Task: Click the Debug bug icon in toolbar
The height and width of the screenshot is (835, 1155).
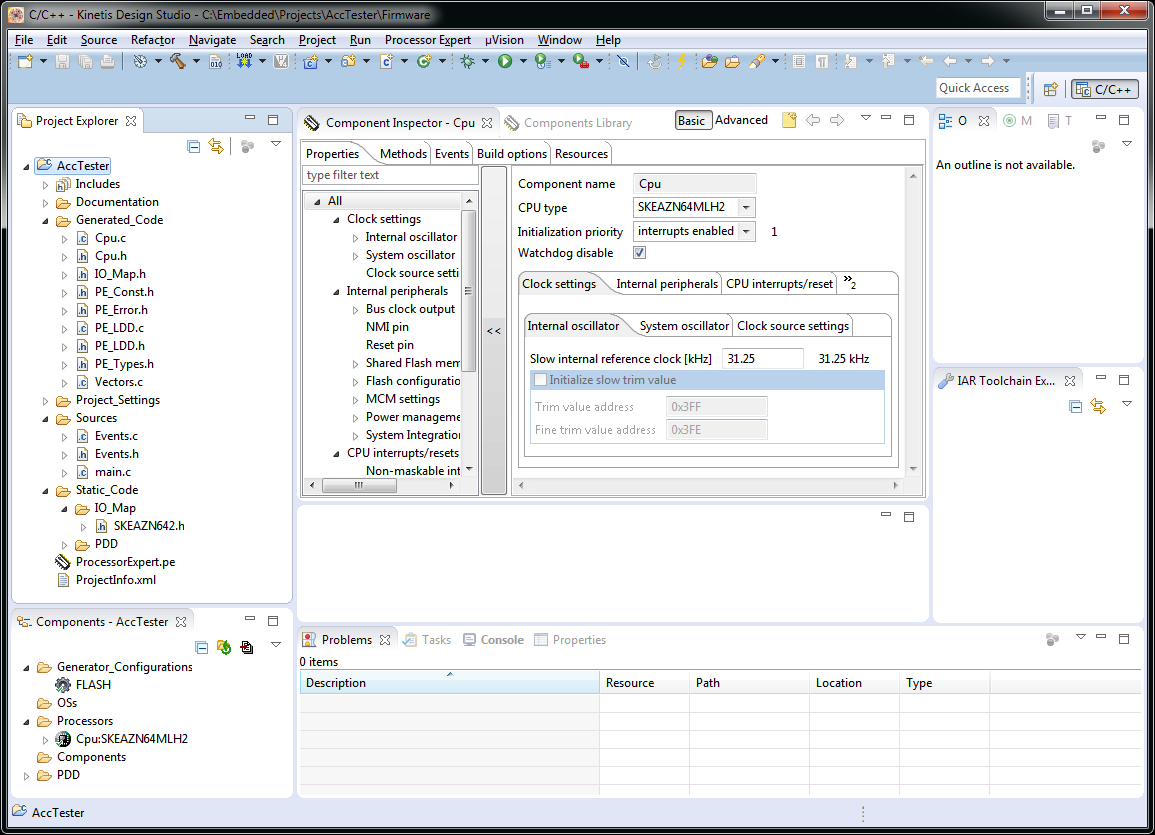Action: coord(467,61)
